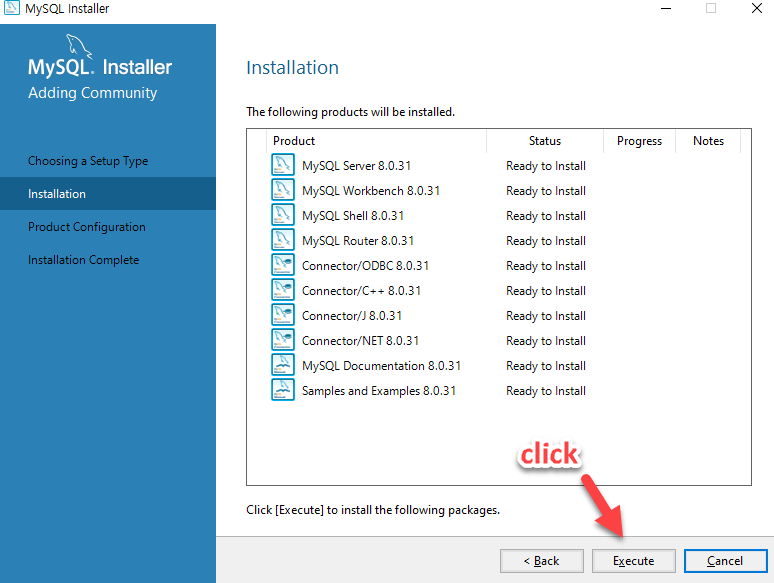This screenshot has width=774, height=583.
Task: Execute the installation of listed packages
Action: coord(633,561)
